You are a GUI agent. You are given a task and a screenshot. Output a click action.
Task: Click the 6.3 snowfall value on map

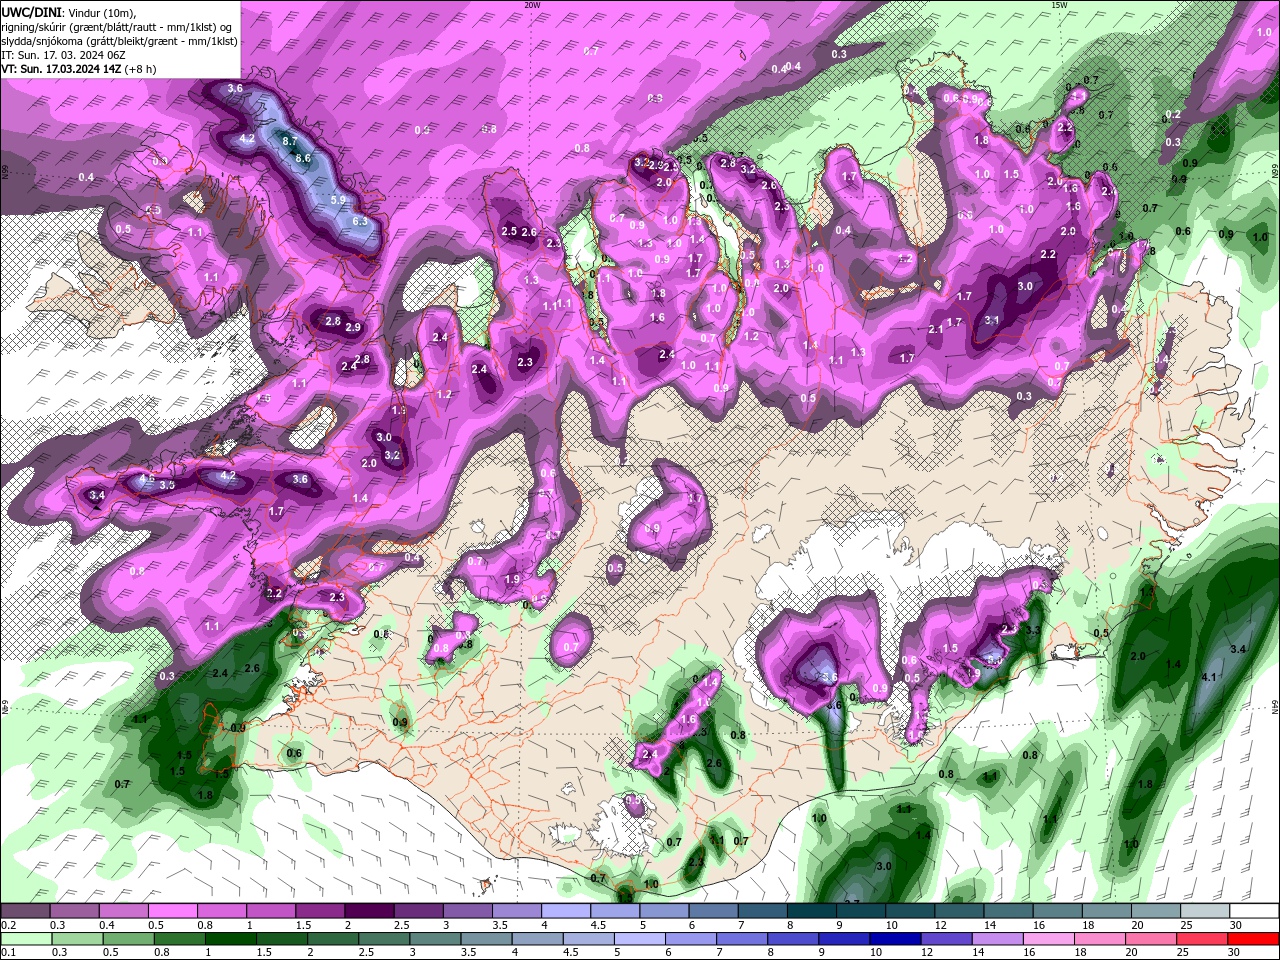(x=360, y=220)
